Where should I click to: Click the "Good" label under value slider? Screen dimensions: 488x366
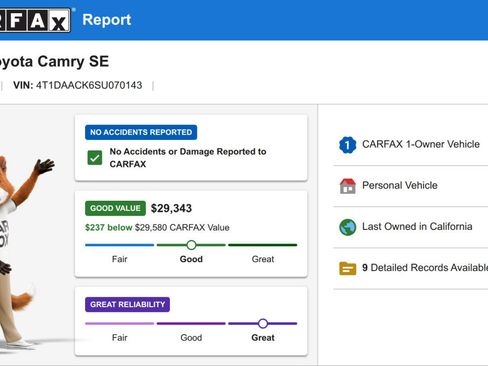[x=191, y=259]
